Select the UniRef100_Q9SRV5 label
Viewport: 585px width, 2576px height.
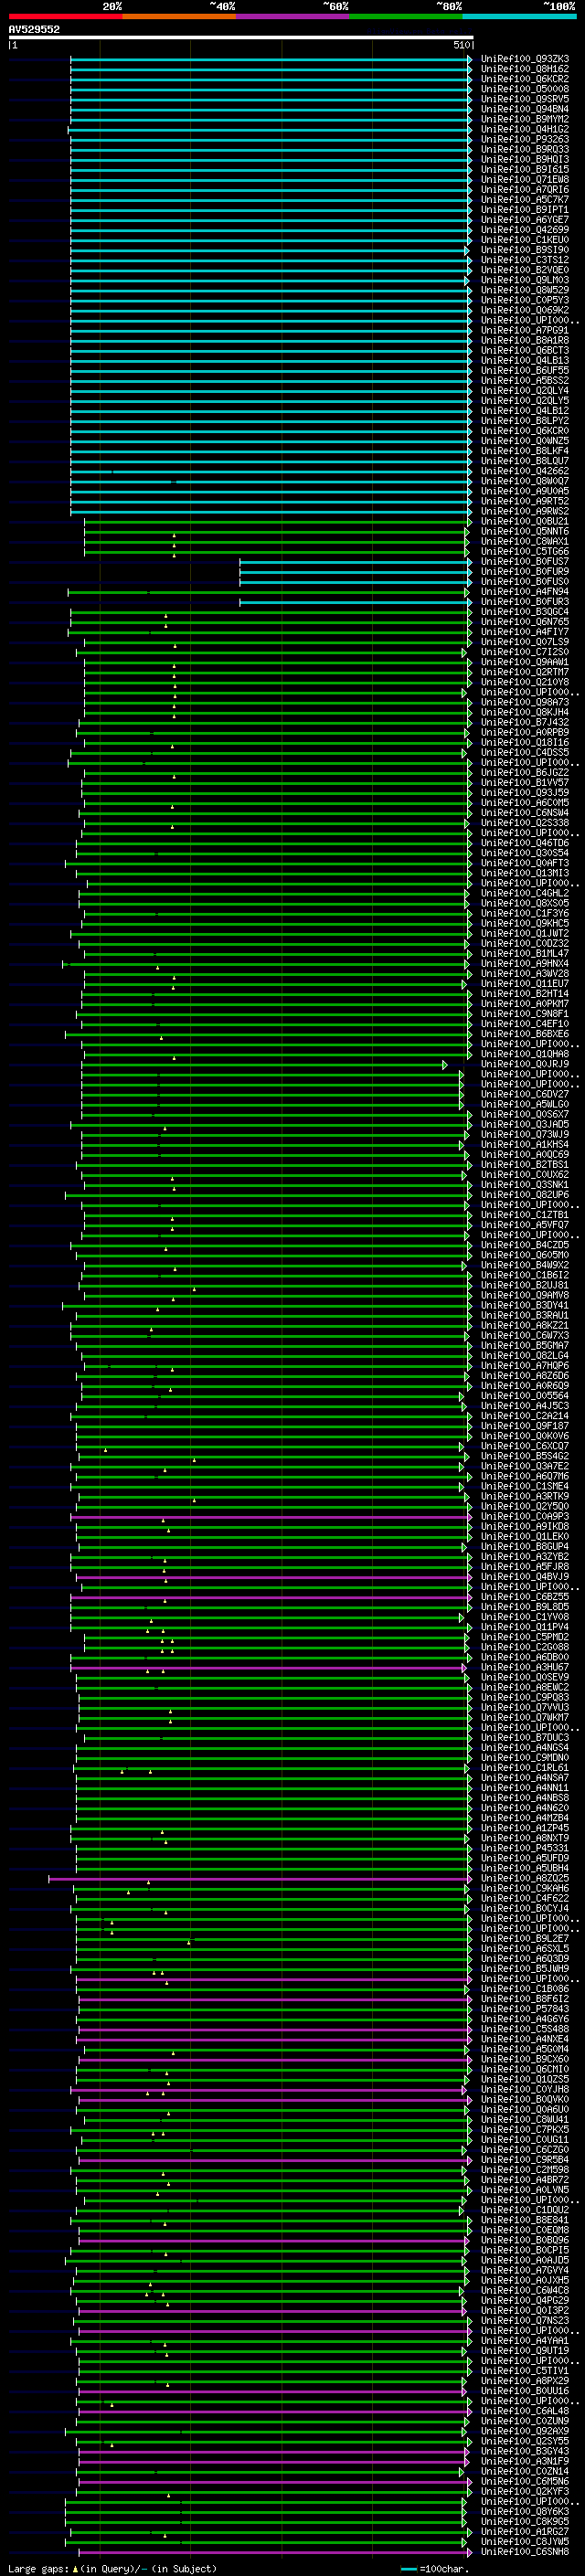pos(525,99)
